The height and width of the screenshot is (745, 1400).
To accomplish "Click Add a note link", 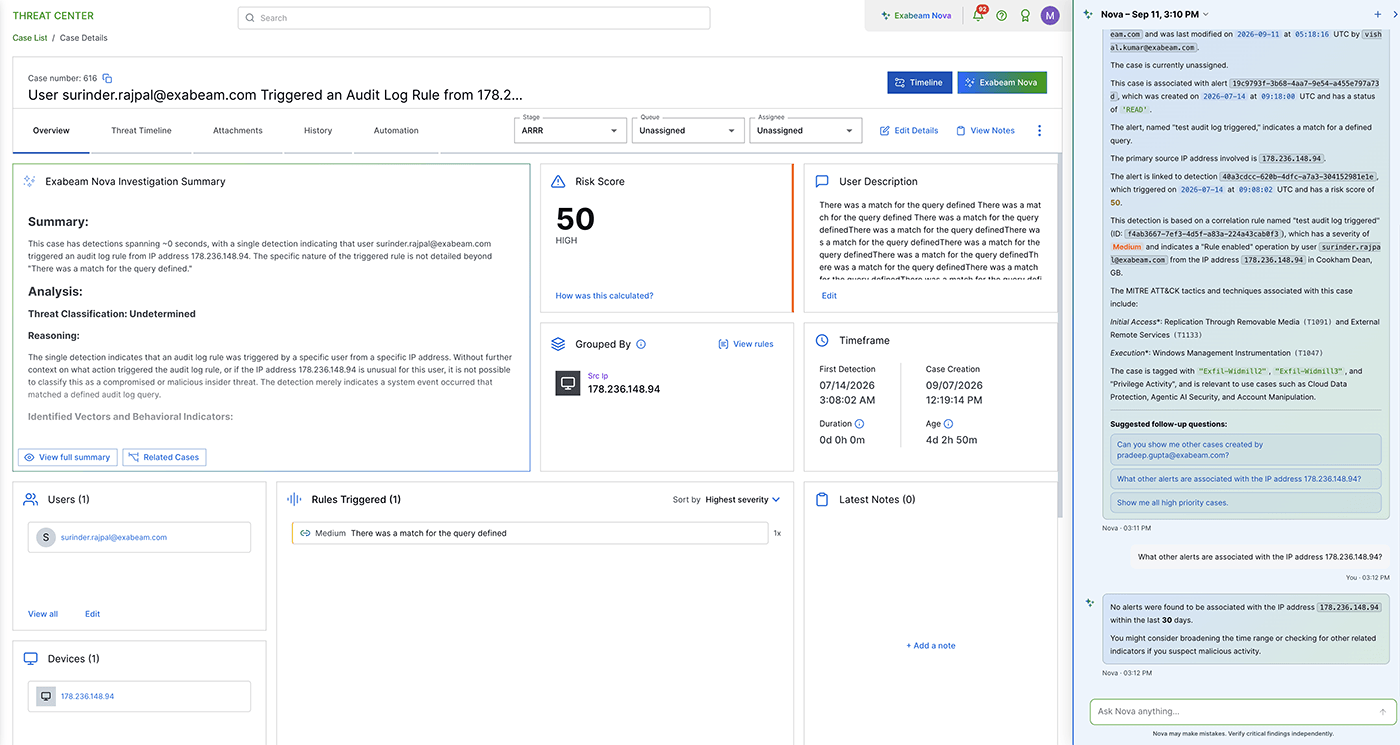I will [x=931, y=646].
